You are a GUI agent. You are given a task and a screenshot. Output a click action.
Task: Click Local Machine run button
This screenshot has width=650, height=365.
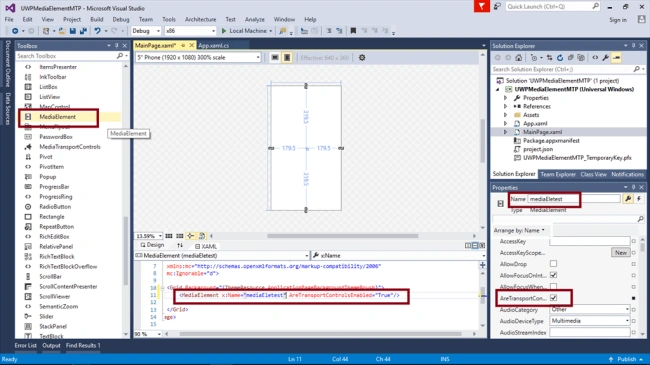point(247,31)
